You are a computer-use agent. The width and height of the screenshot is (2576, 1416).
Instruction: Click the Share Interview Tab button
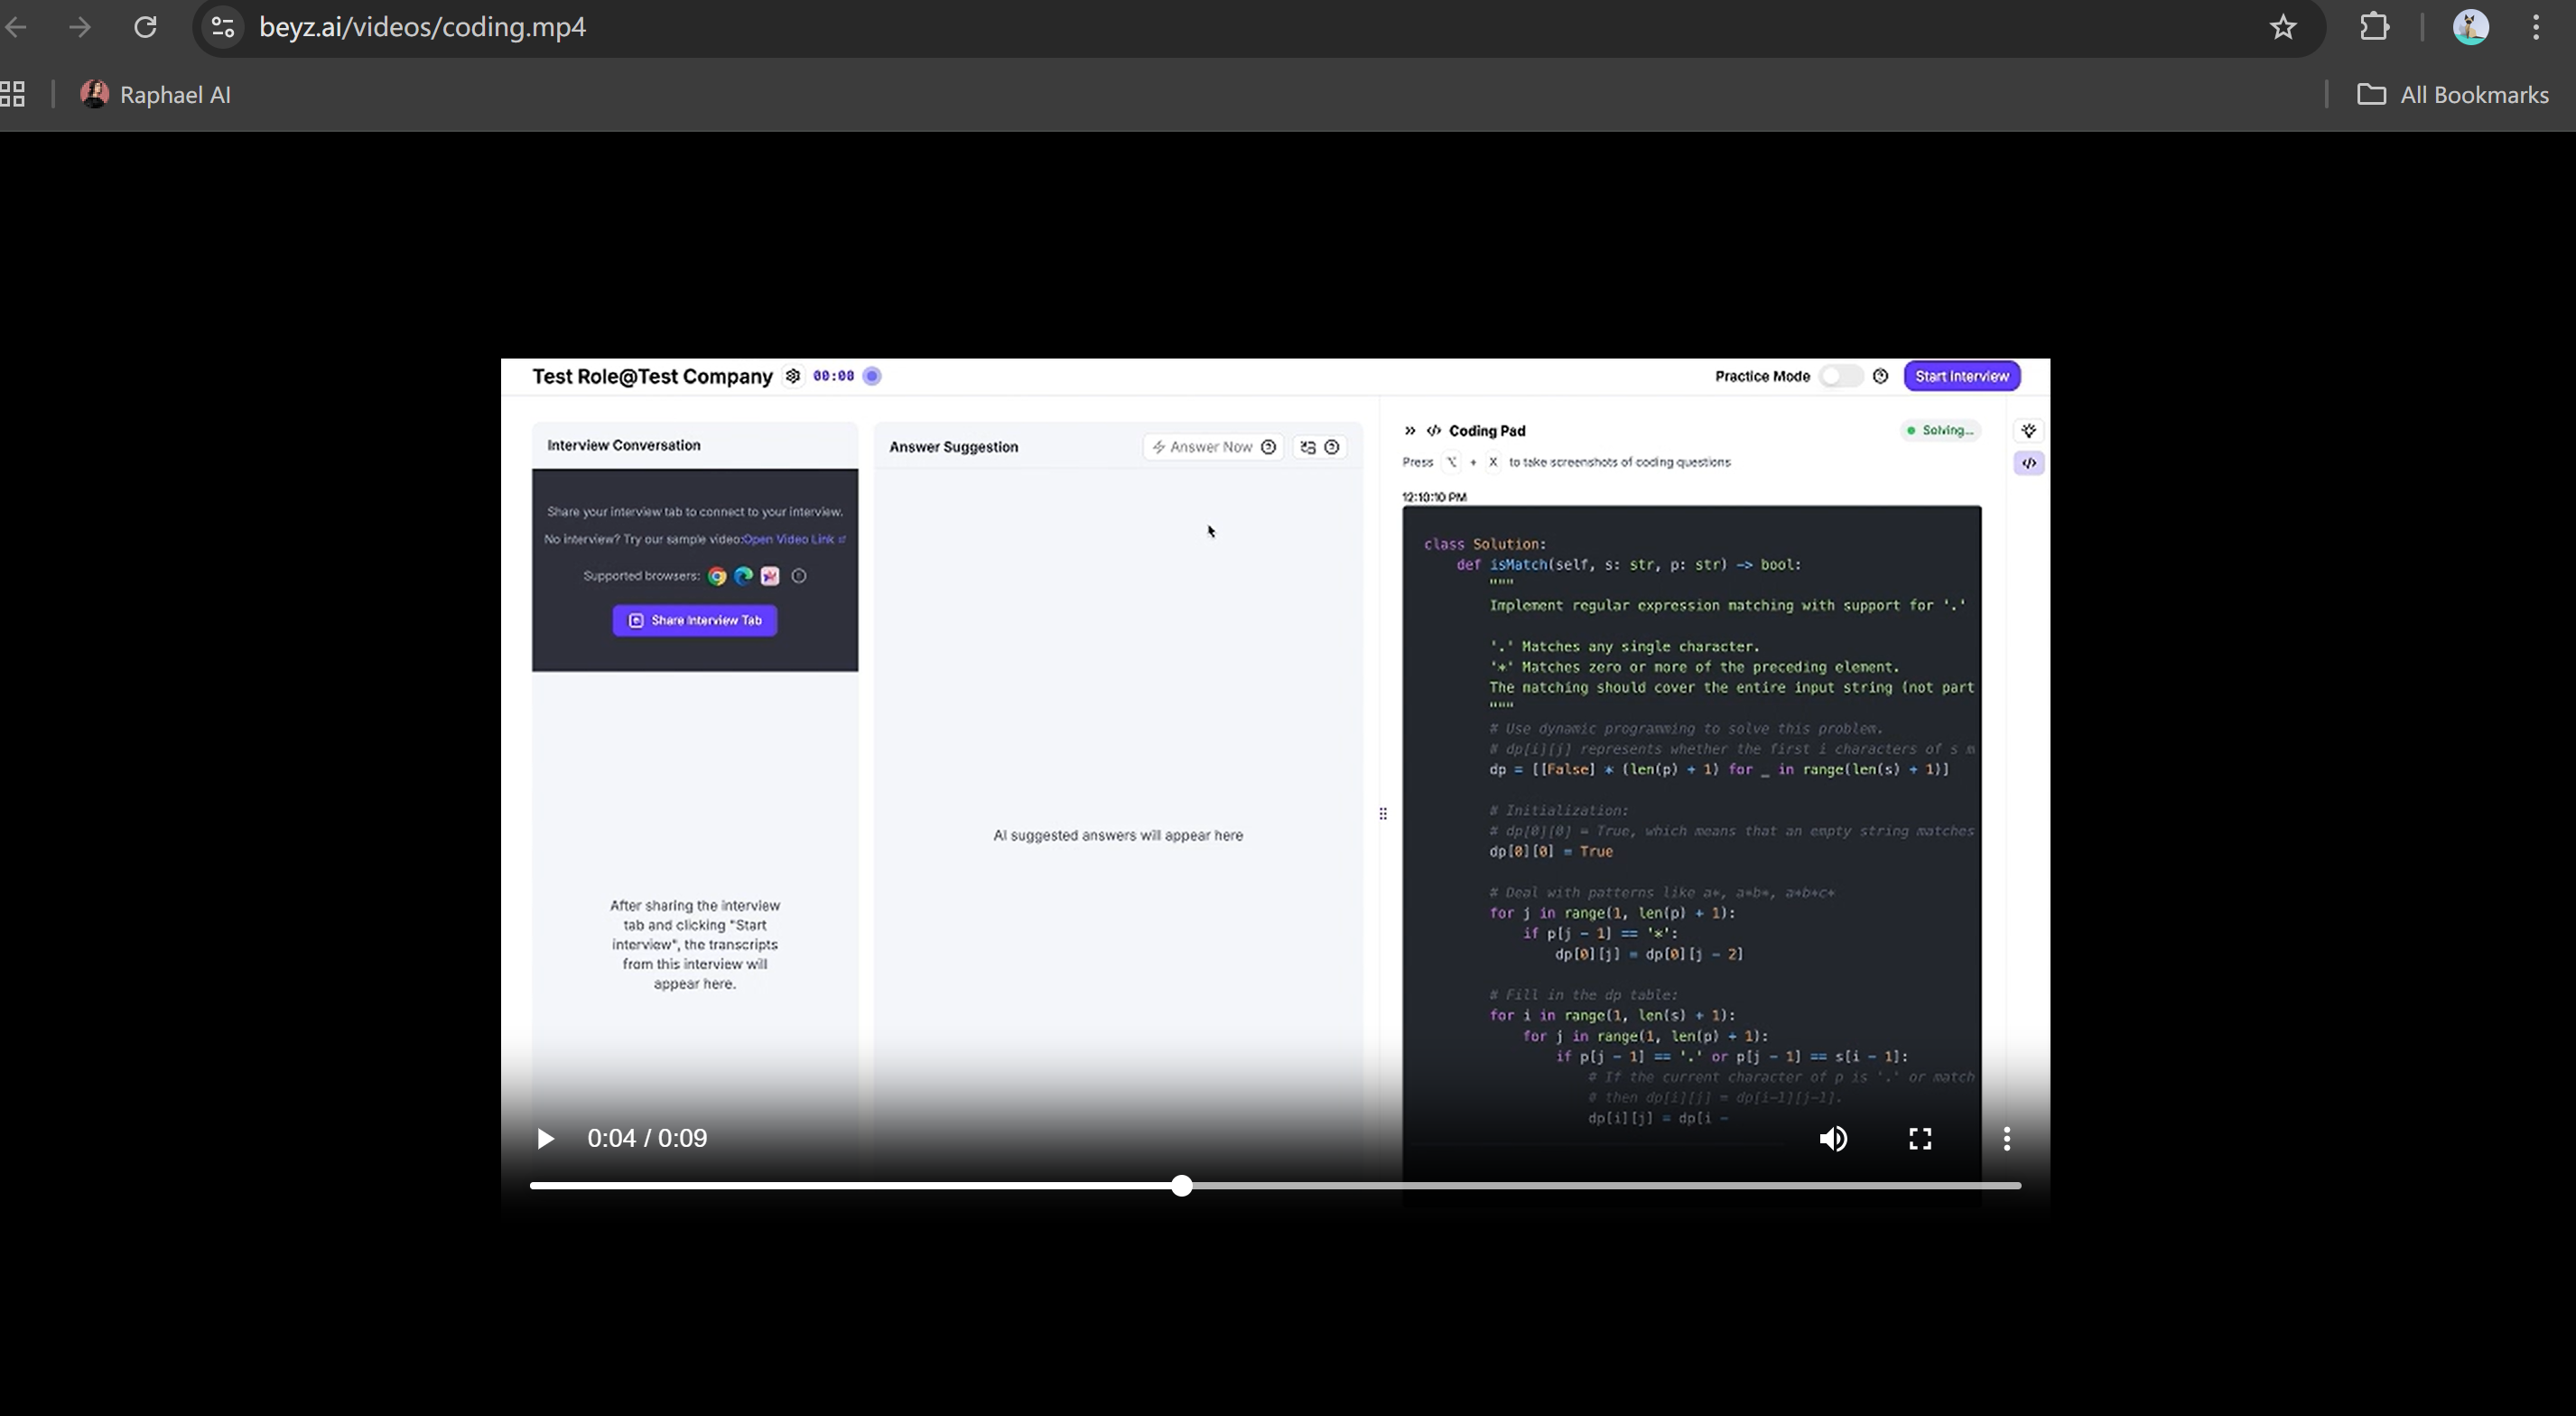pyautogui.click(x=695, y=621)
